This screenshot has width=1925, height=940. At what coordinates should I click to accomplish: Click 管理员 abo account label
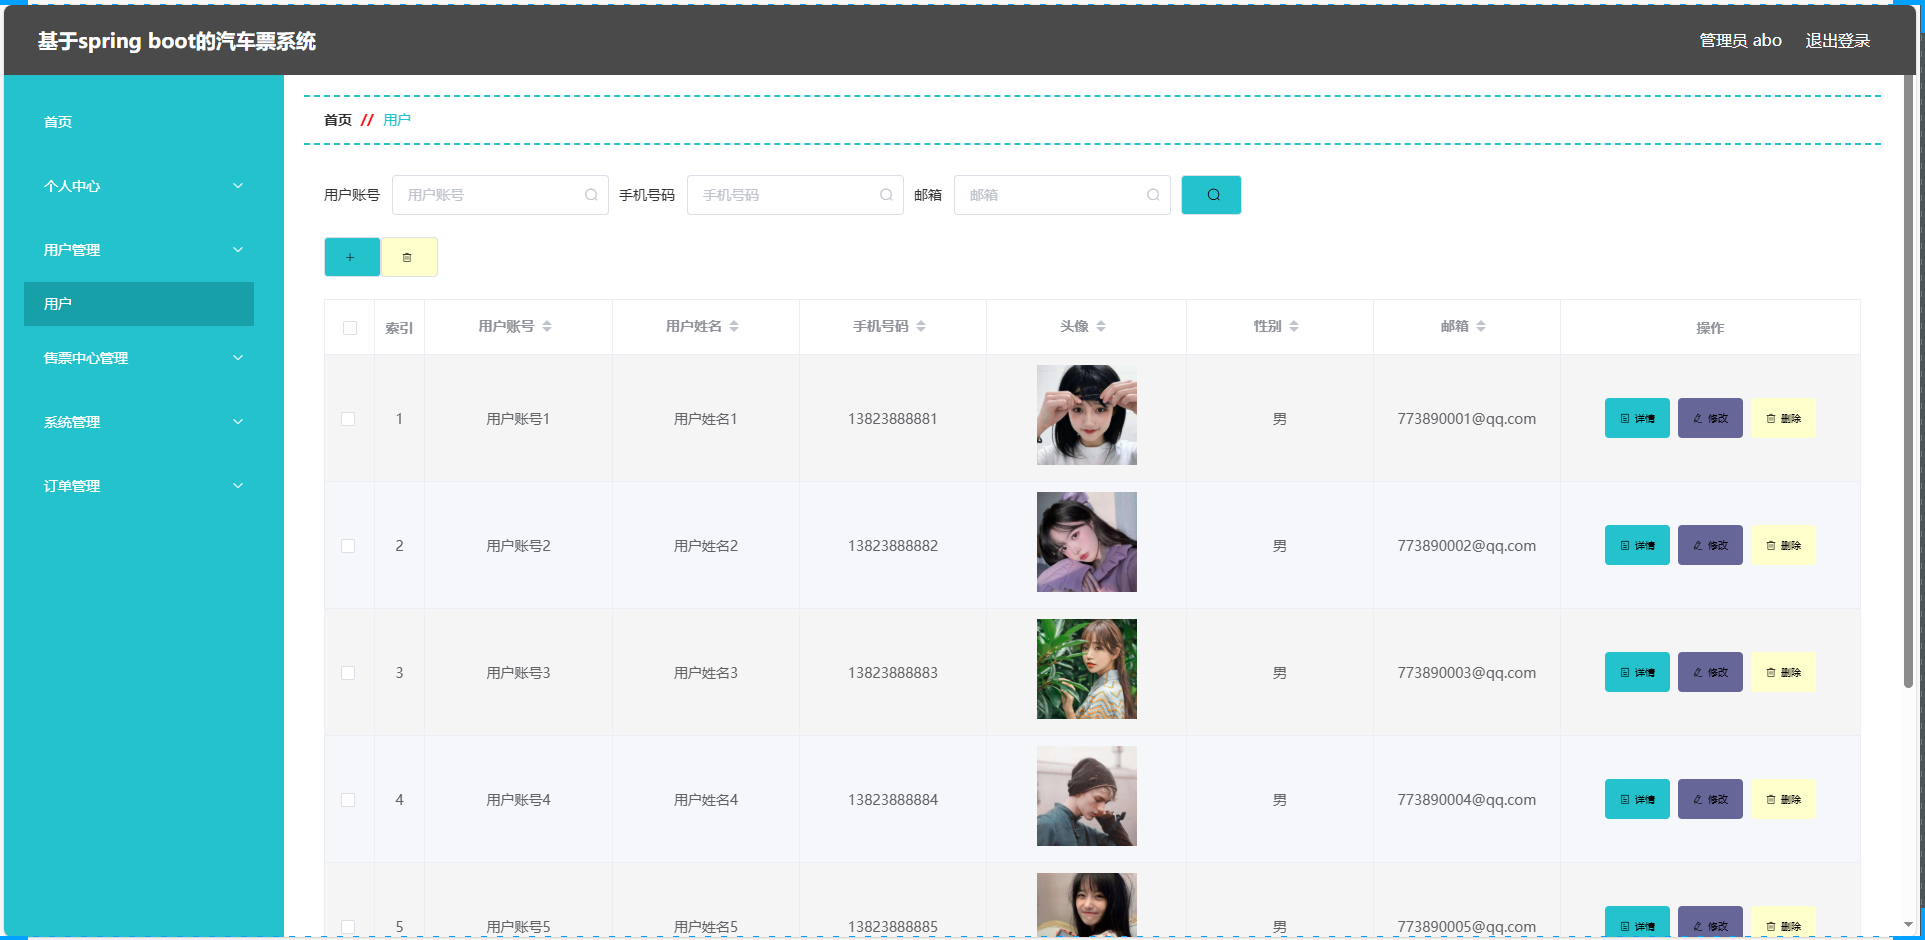click(1741, 41)
